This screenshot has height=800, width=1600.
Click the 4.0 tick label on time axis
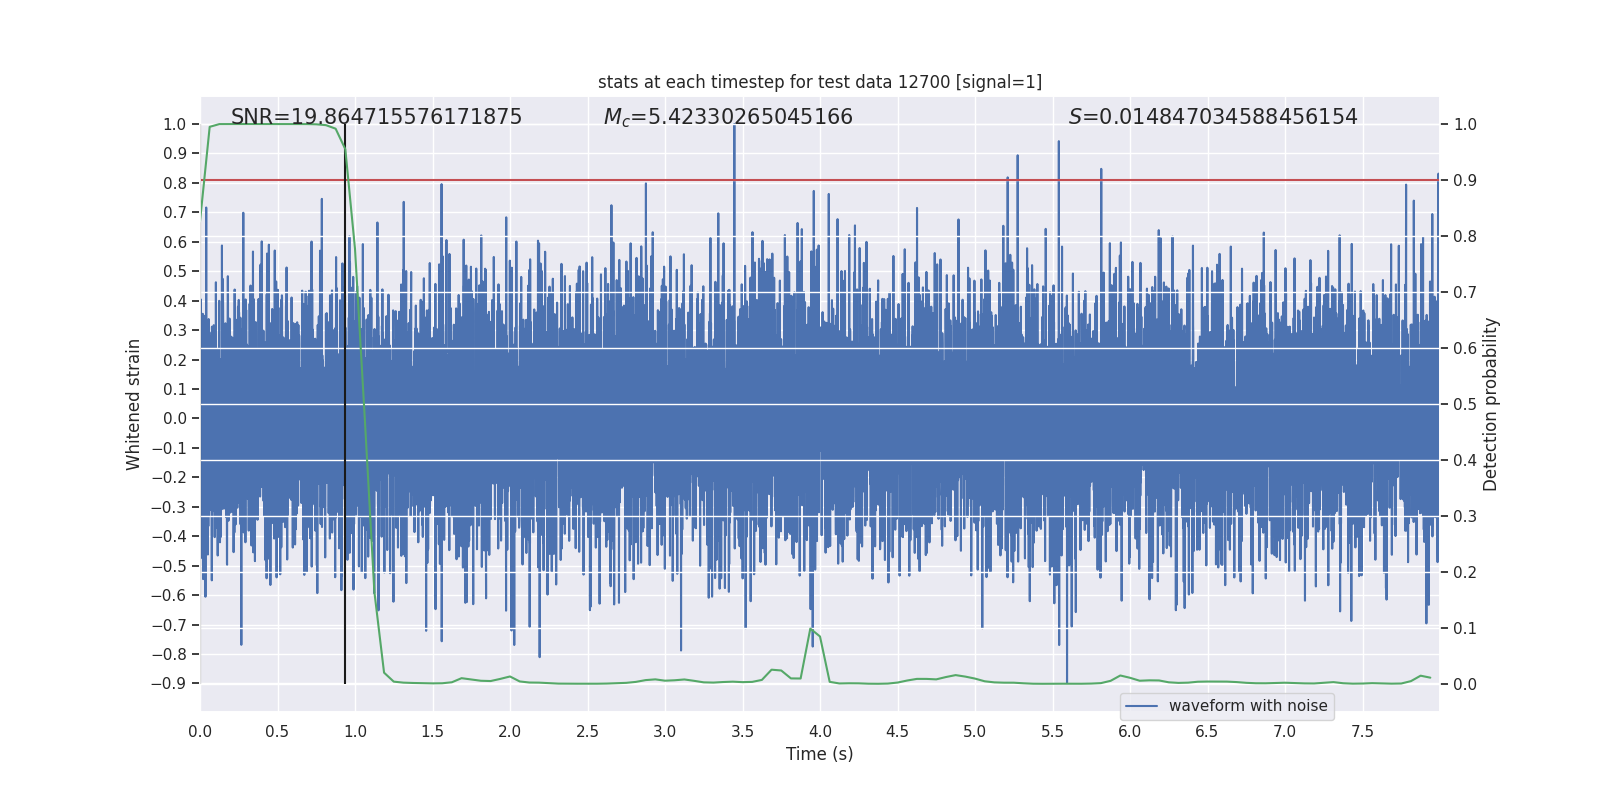(x=820, y=731)
